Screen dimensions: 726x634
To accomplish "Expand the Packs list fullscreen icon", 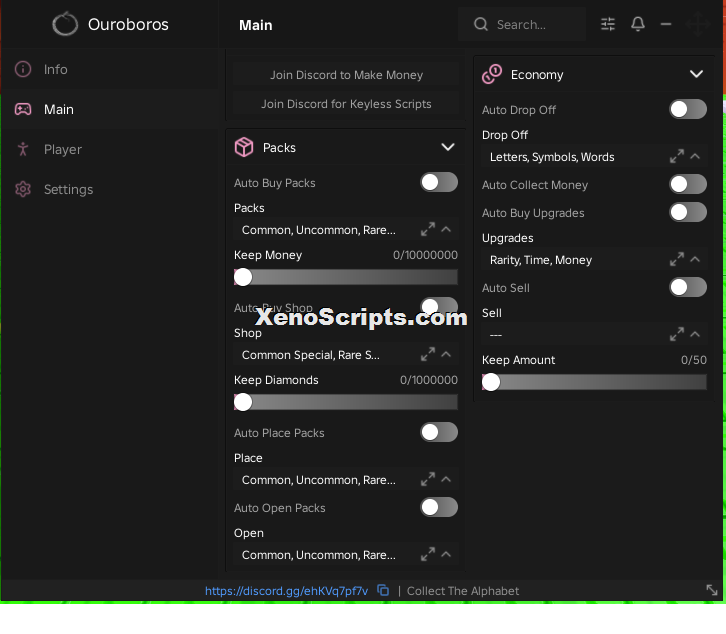I will [427, 230].
